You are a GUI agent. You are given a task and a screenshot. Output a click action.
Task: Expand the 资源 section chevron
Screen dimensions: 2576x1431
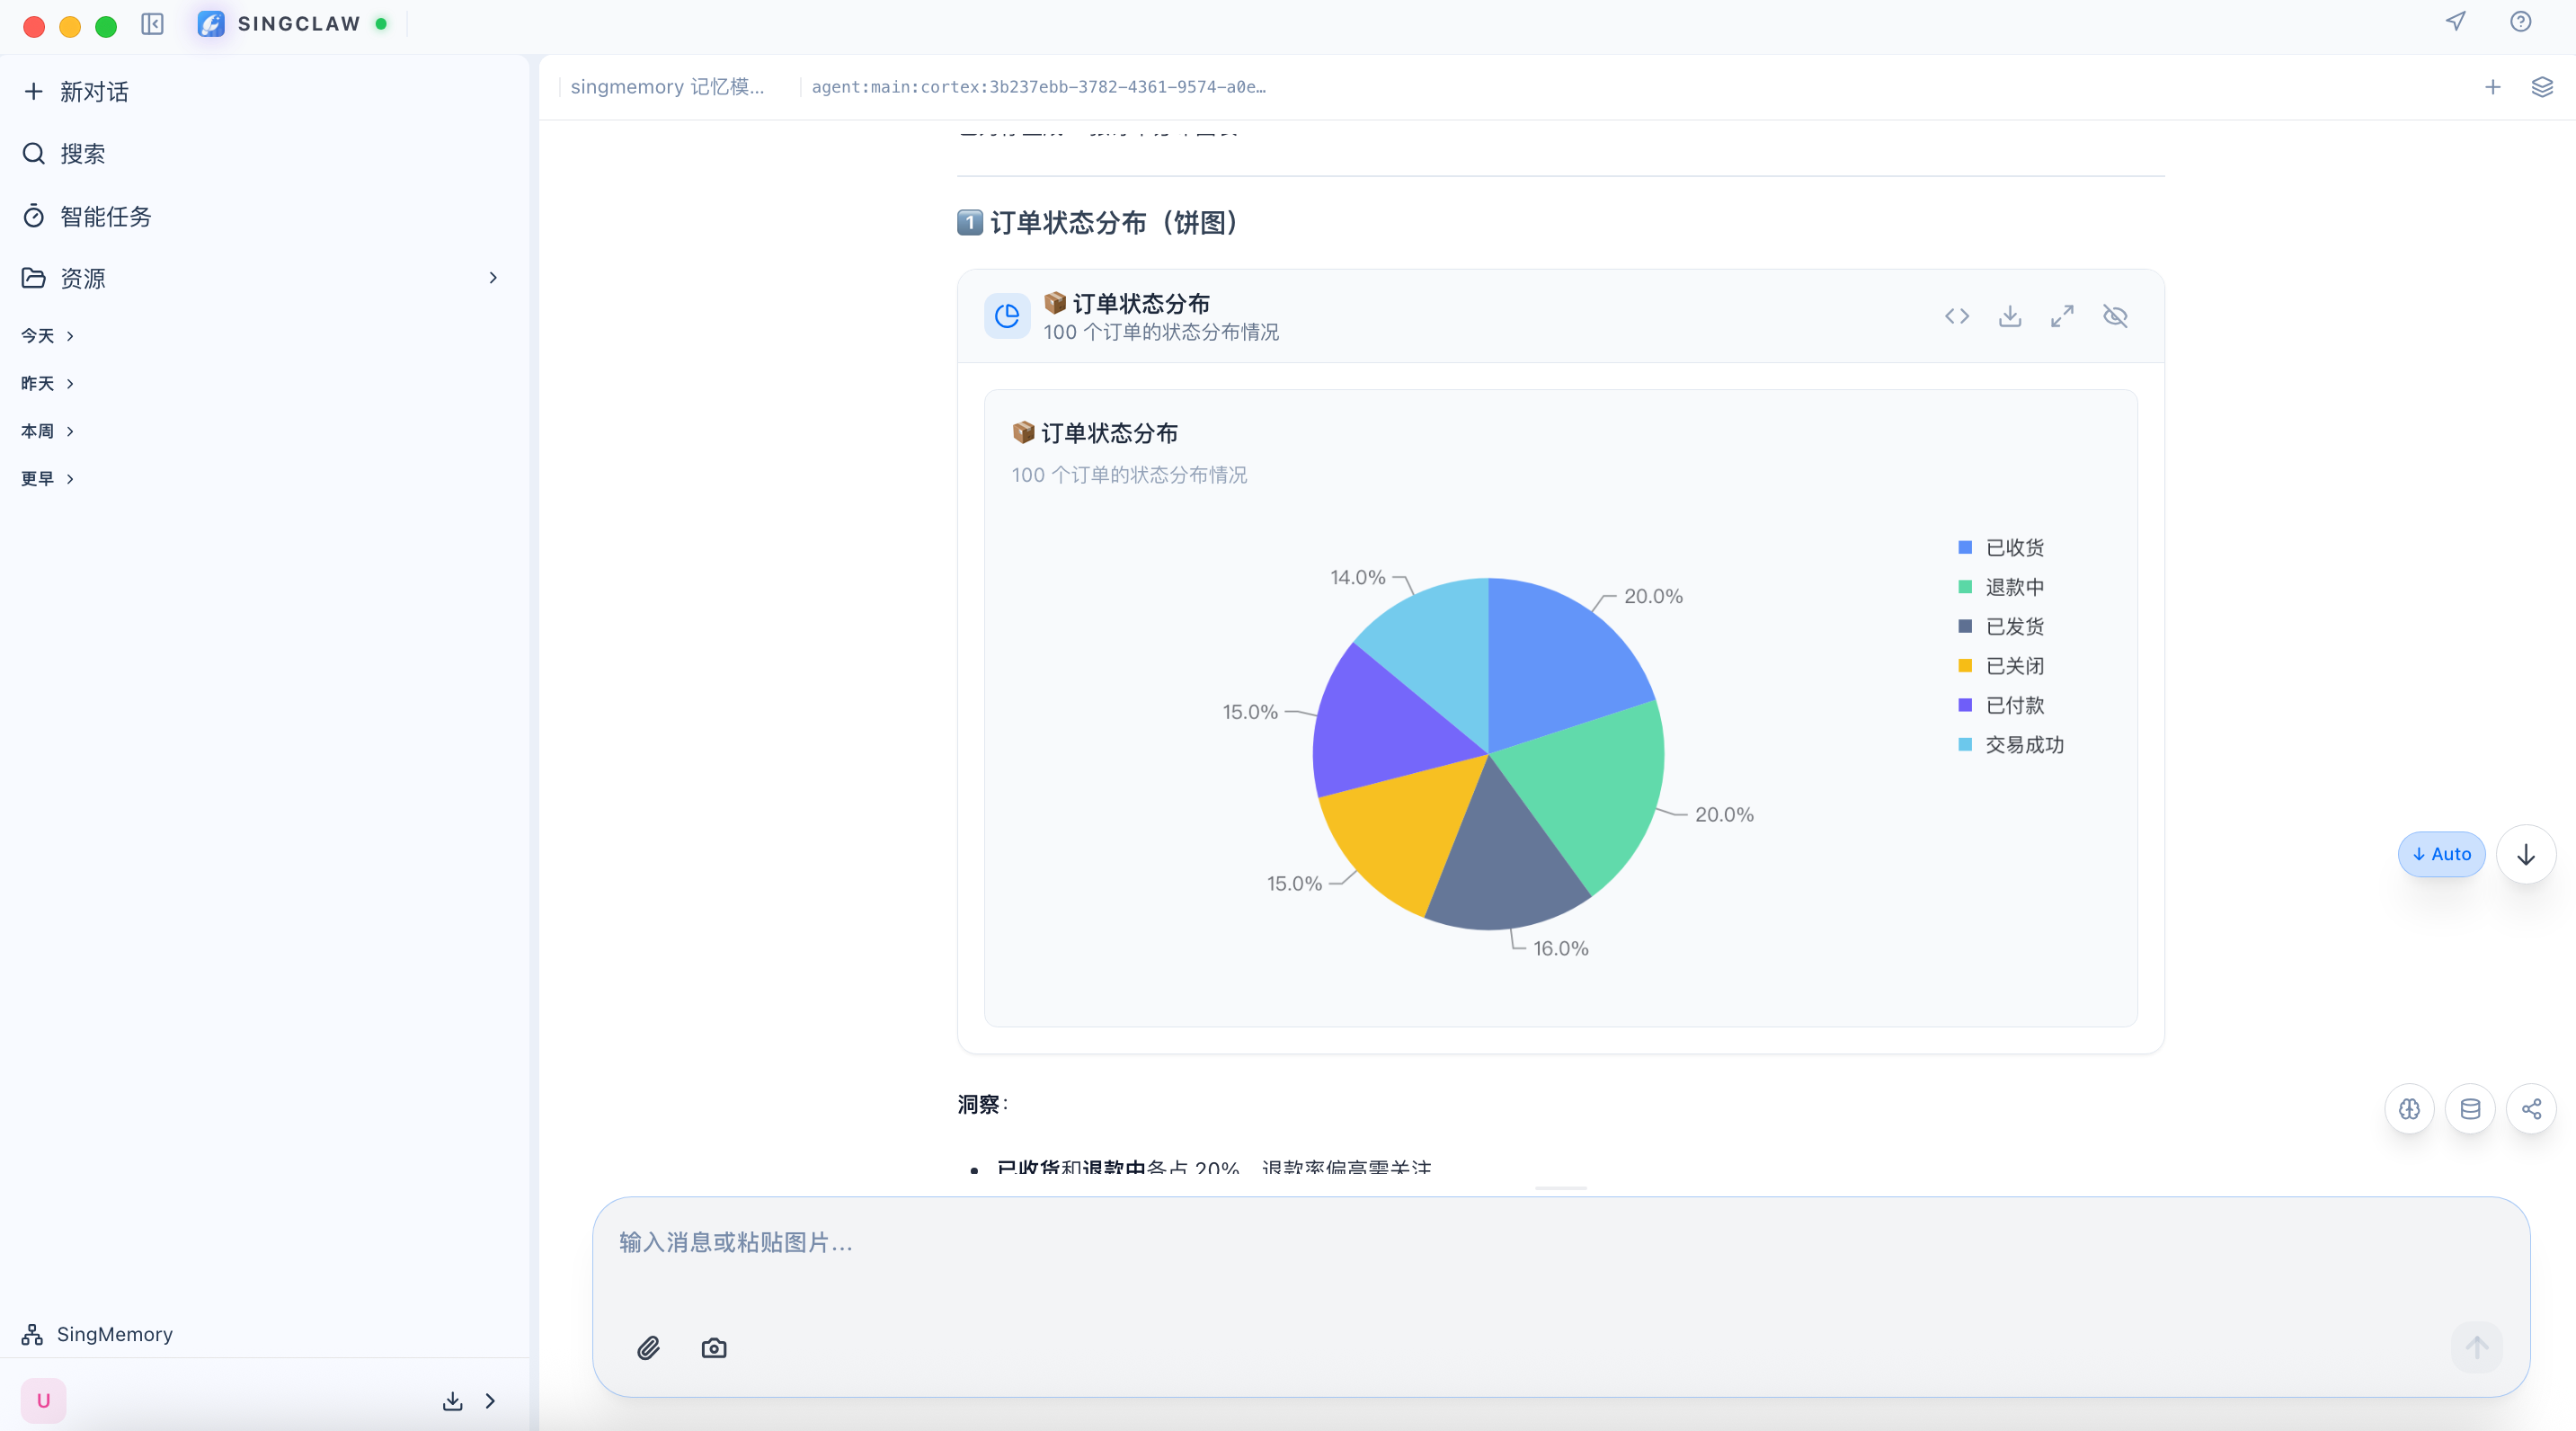(x=493, y=278)
